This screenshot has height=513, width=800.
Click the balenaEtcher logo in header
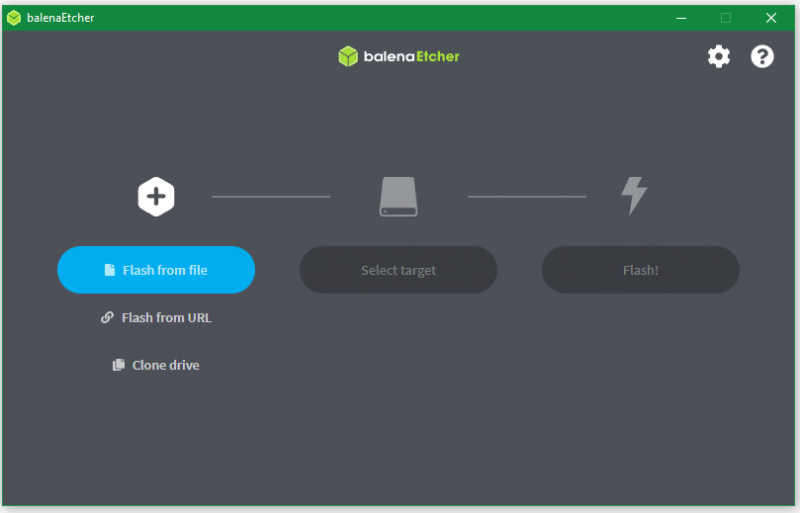(x=398, y=56)
